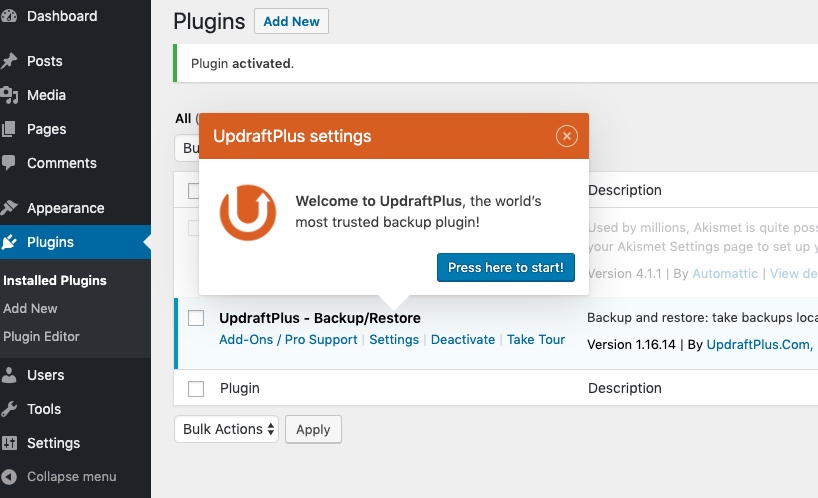The height and width of the screenshot is (498, 818).
Task: Click the Add New button beside Plugins heading
Action: click(291, 21)
